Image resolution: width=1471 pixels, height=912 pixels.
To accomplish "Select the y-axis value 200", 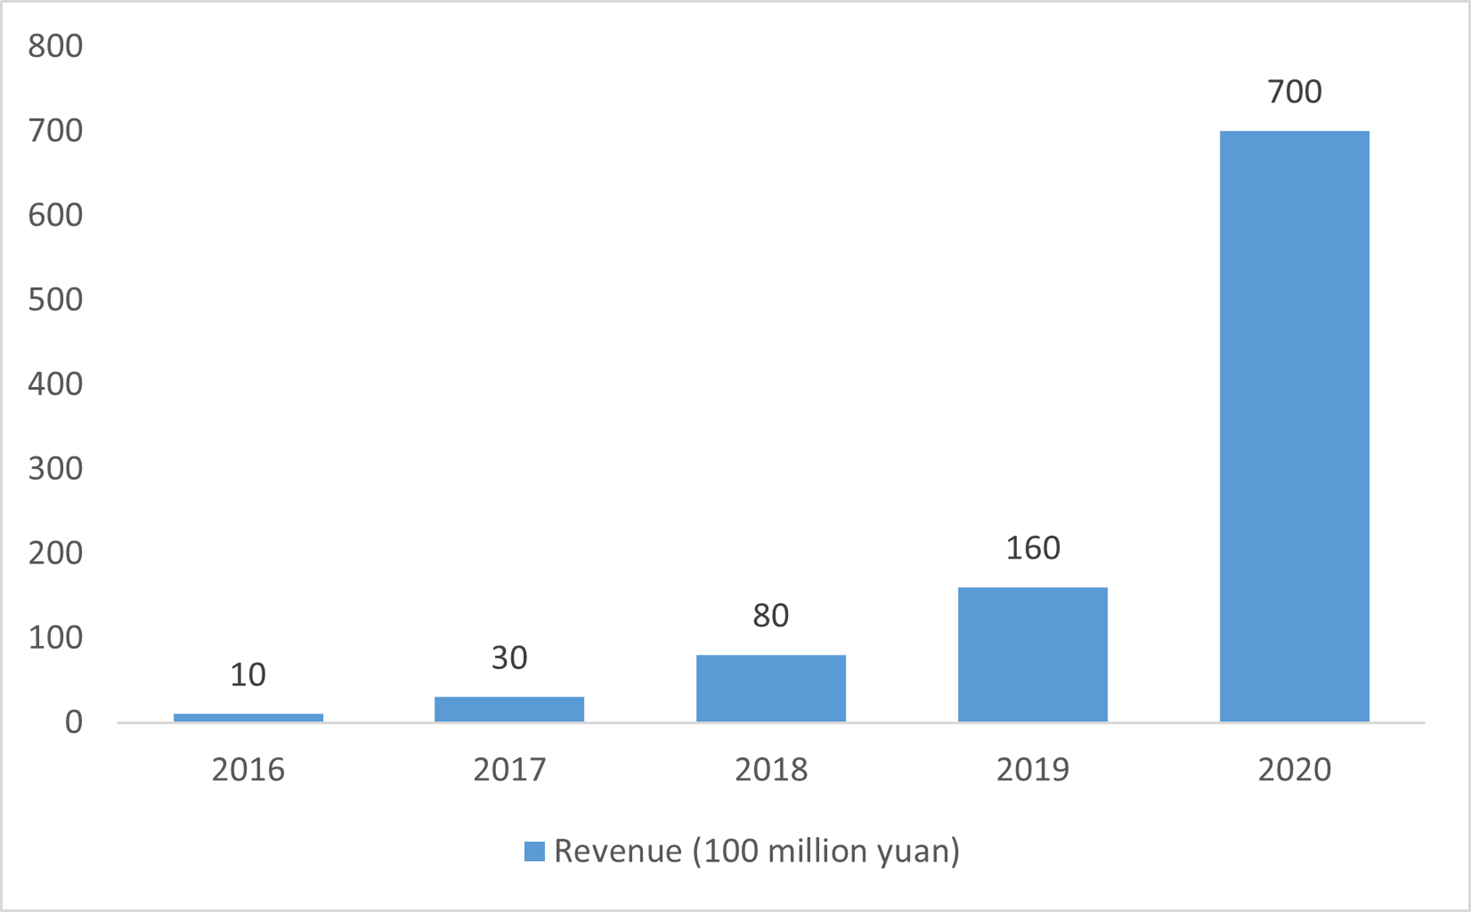I will pyautogui.click(x=56, y=553).
